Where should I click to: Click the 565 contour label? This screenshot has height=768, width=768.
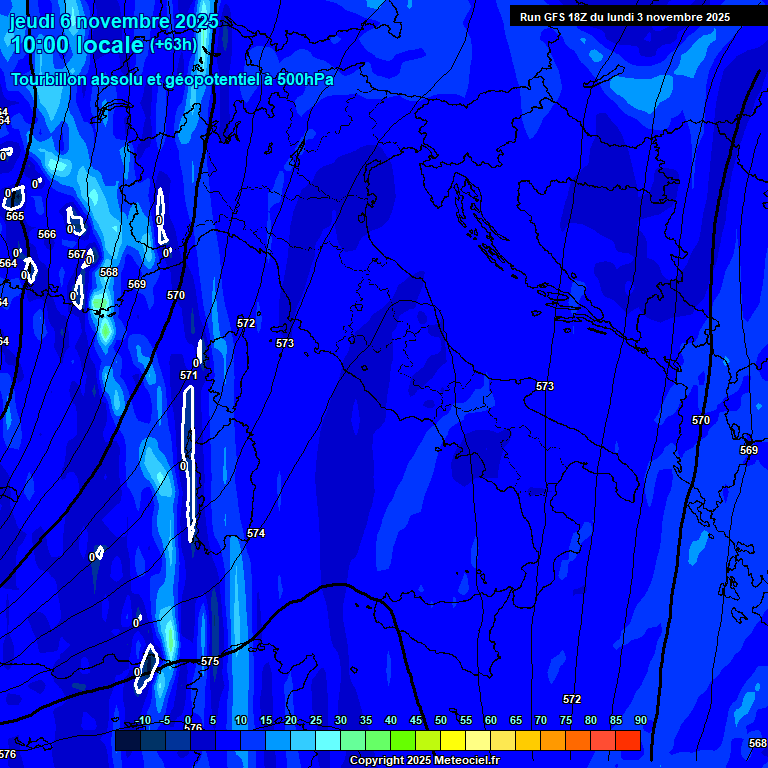click(x=15, y=216)
